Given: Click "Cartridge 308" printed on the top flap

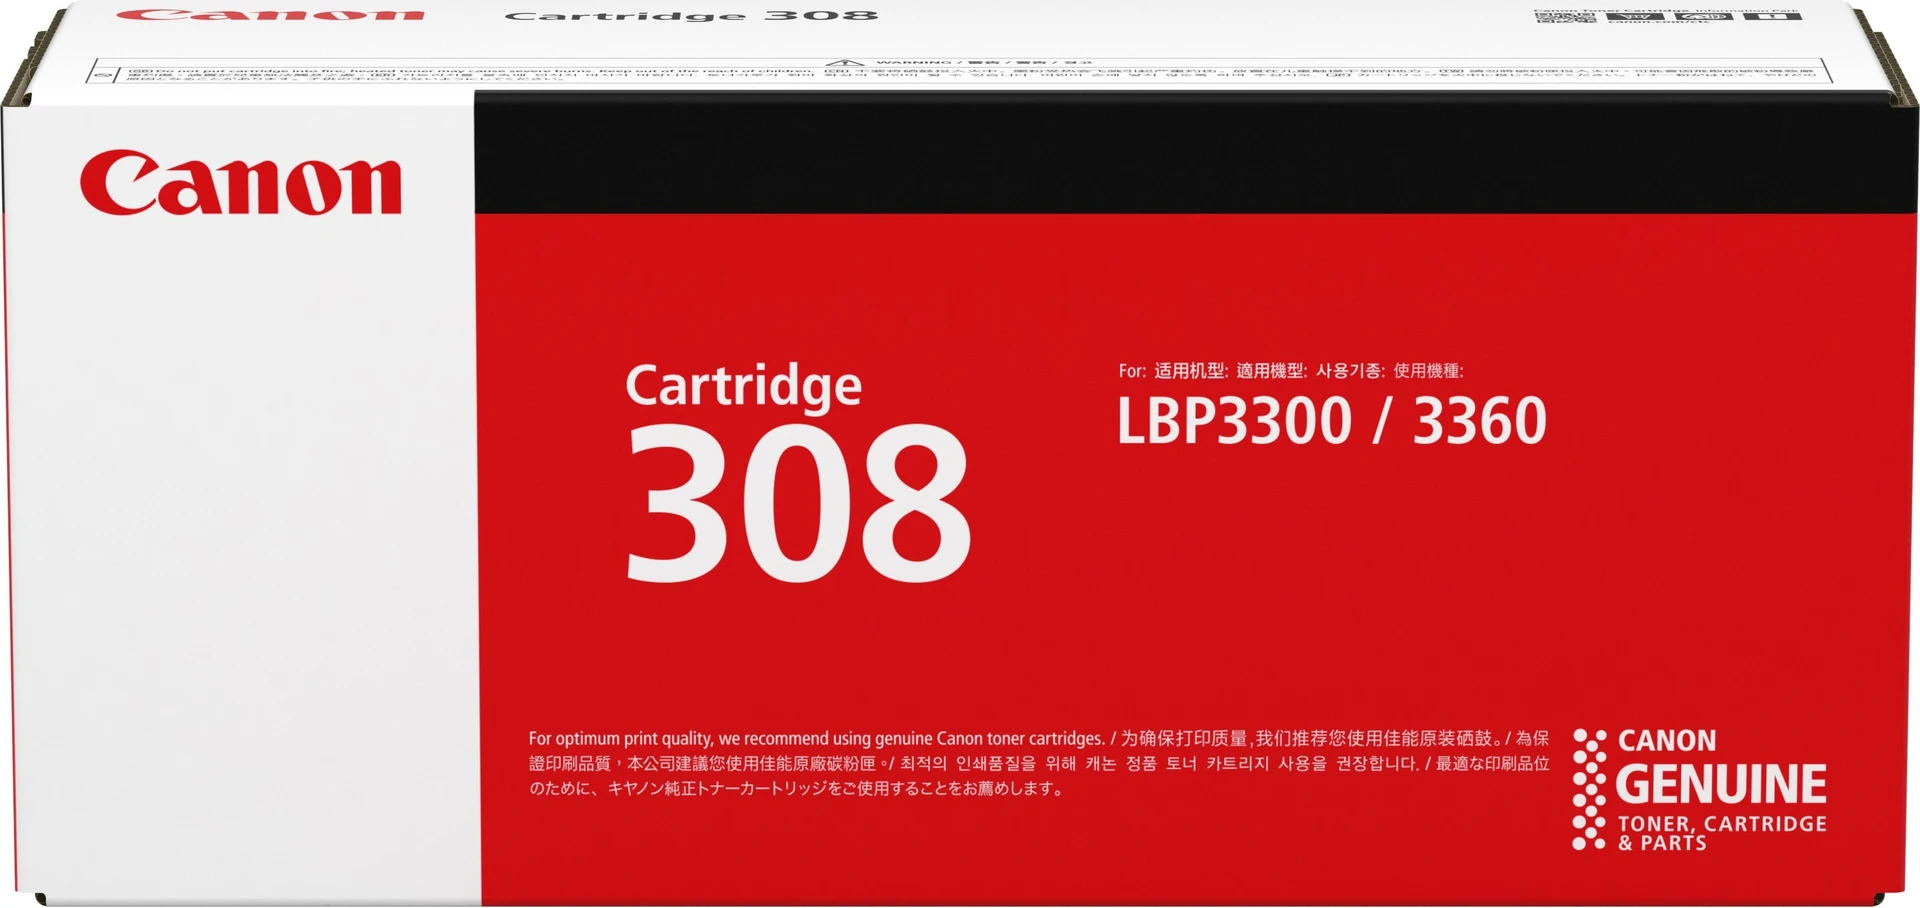Looking at the screenshot, I should (692, 15).
